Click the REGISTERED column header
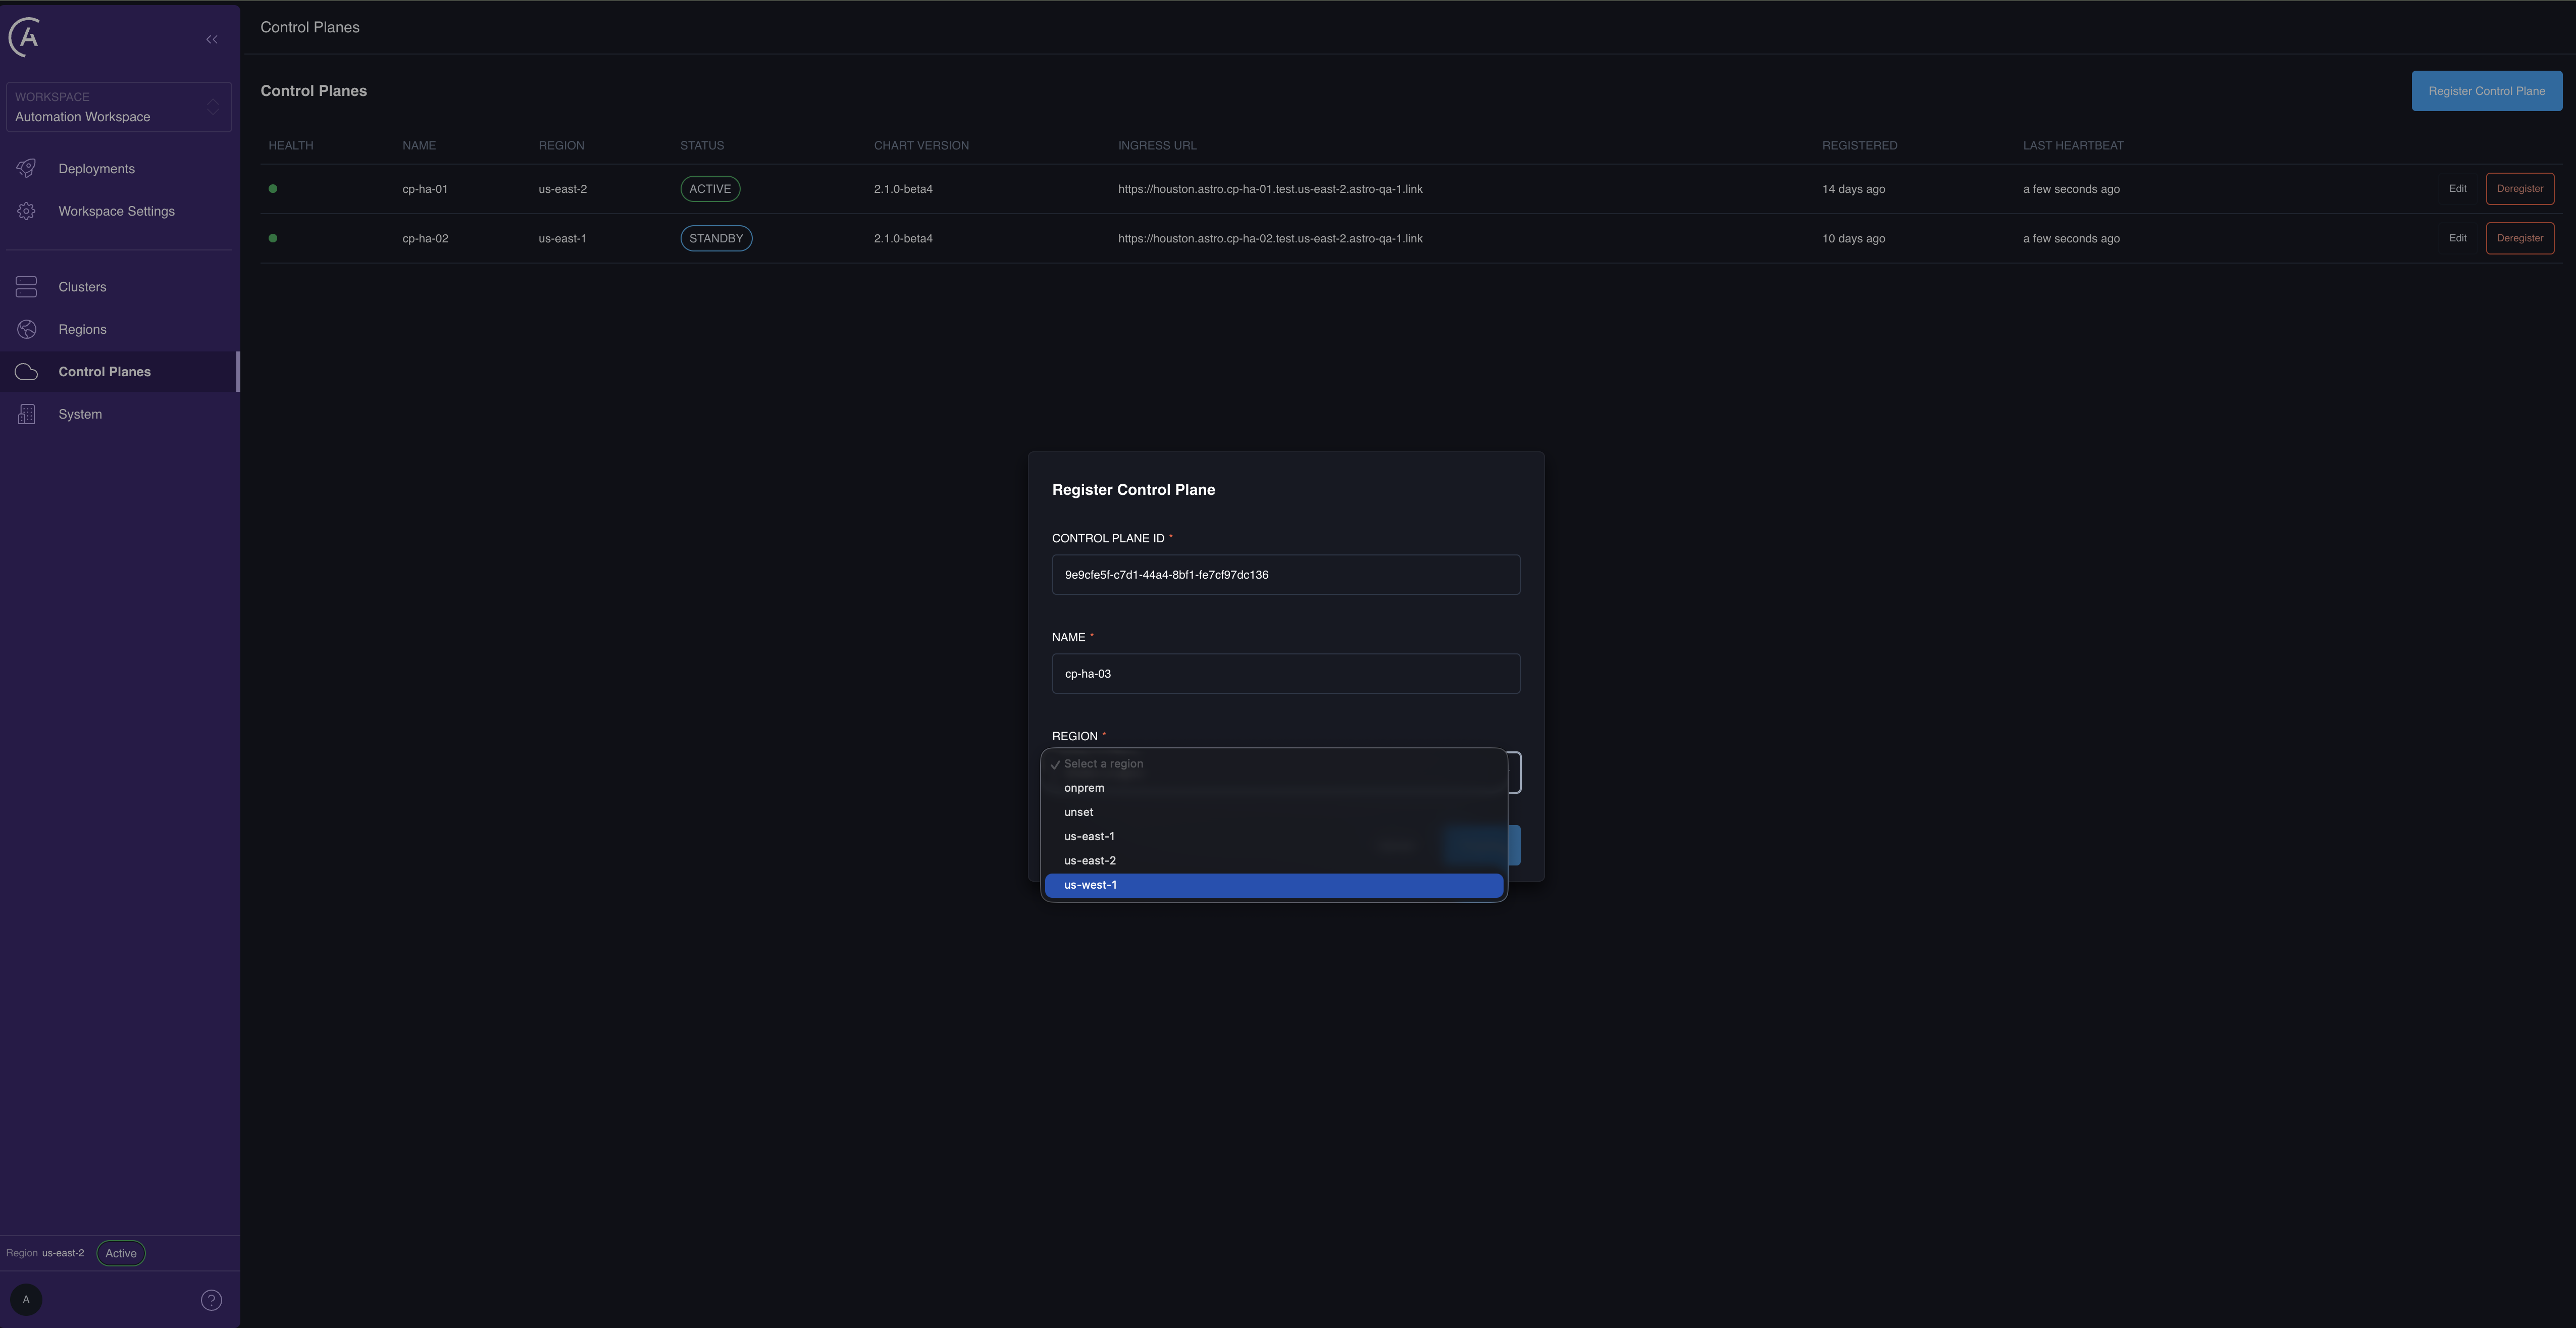This screenshot has height=1328, width=2576. pyautogui.click(x=1859, y=146)
